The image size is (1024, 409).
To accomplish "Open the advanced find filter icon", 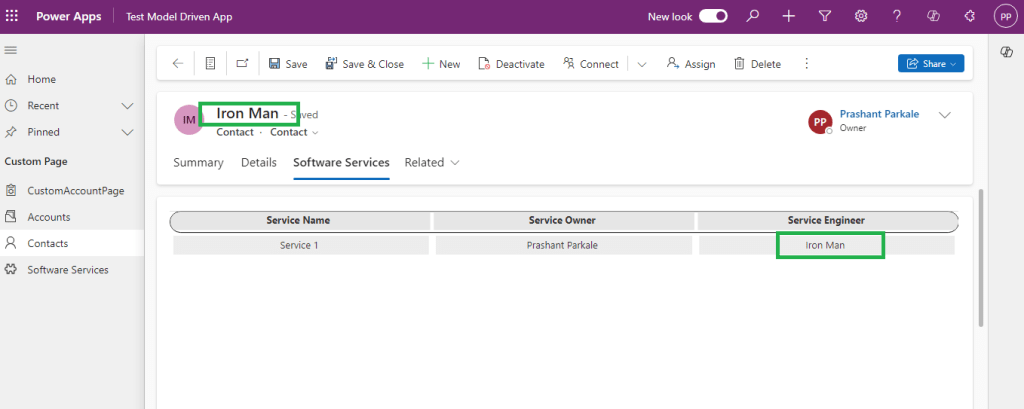I will [825, 16].
